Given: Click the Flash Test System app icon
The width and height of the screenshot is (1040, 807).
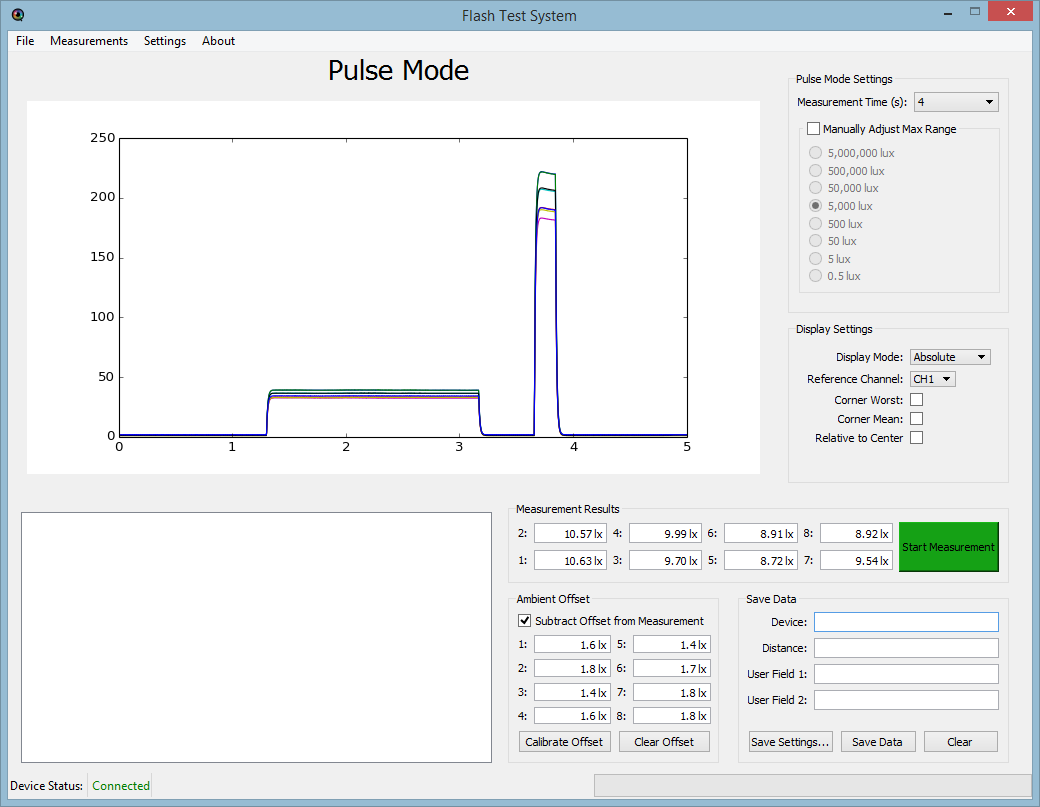Looking at the screenshot, I should [18, 15].
